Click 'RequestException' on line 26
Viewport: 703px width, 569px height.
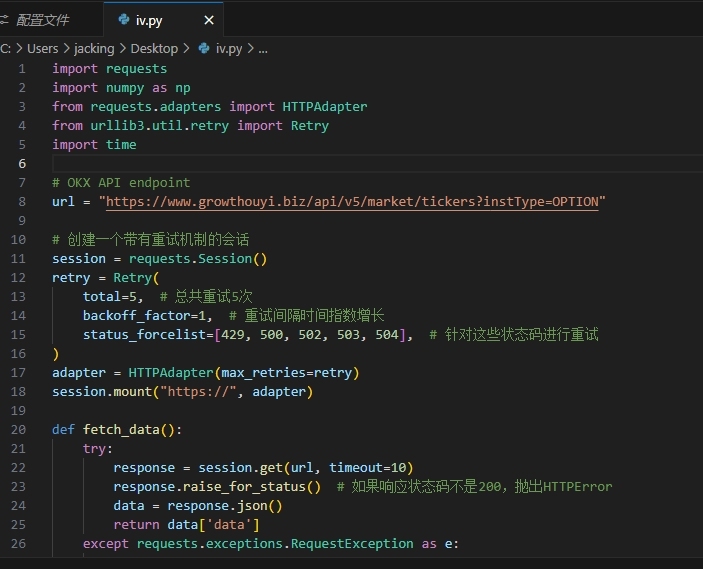coord(352,543)
